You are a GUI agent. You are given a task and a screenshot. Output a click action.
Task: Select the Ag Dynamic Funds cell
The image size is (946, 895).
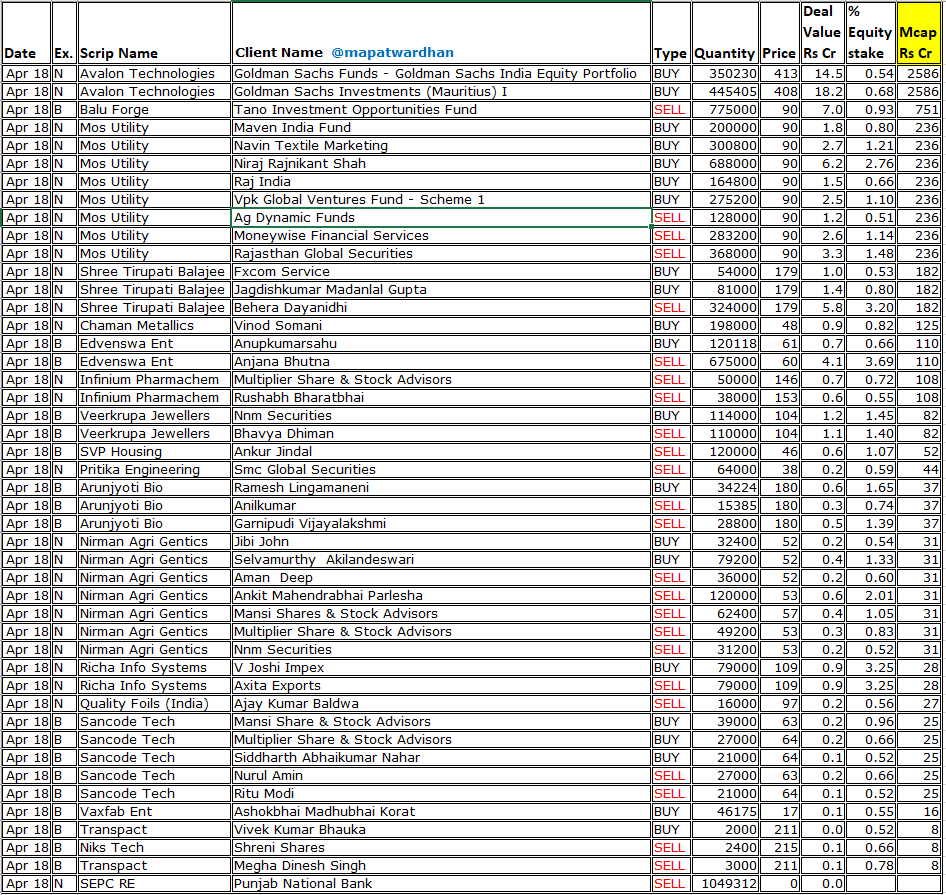441,218
